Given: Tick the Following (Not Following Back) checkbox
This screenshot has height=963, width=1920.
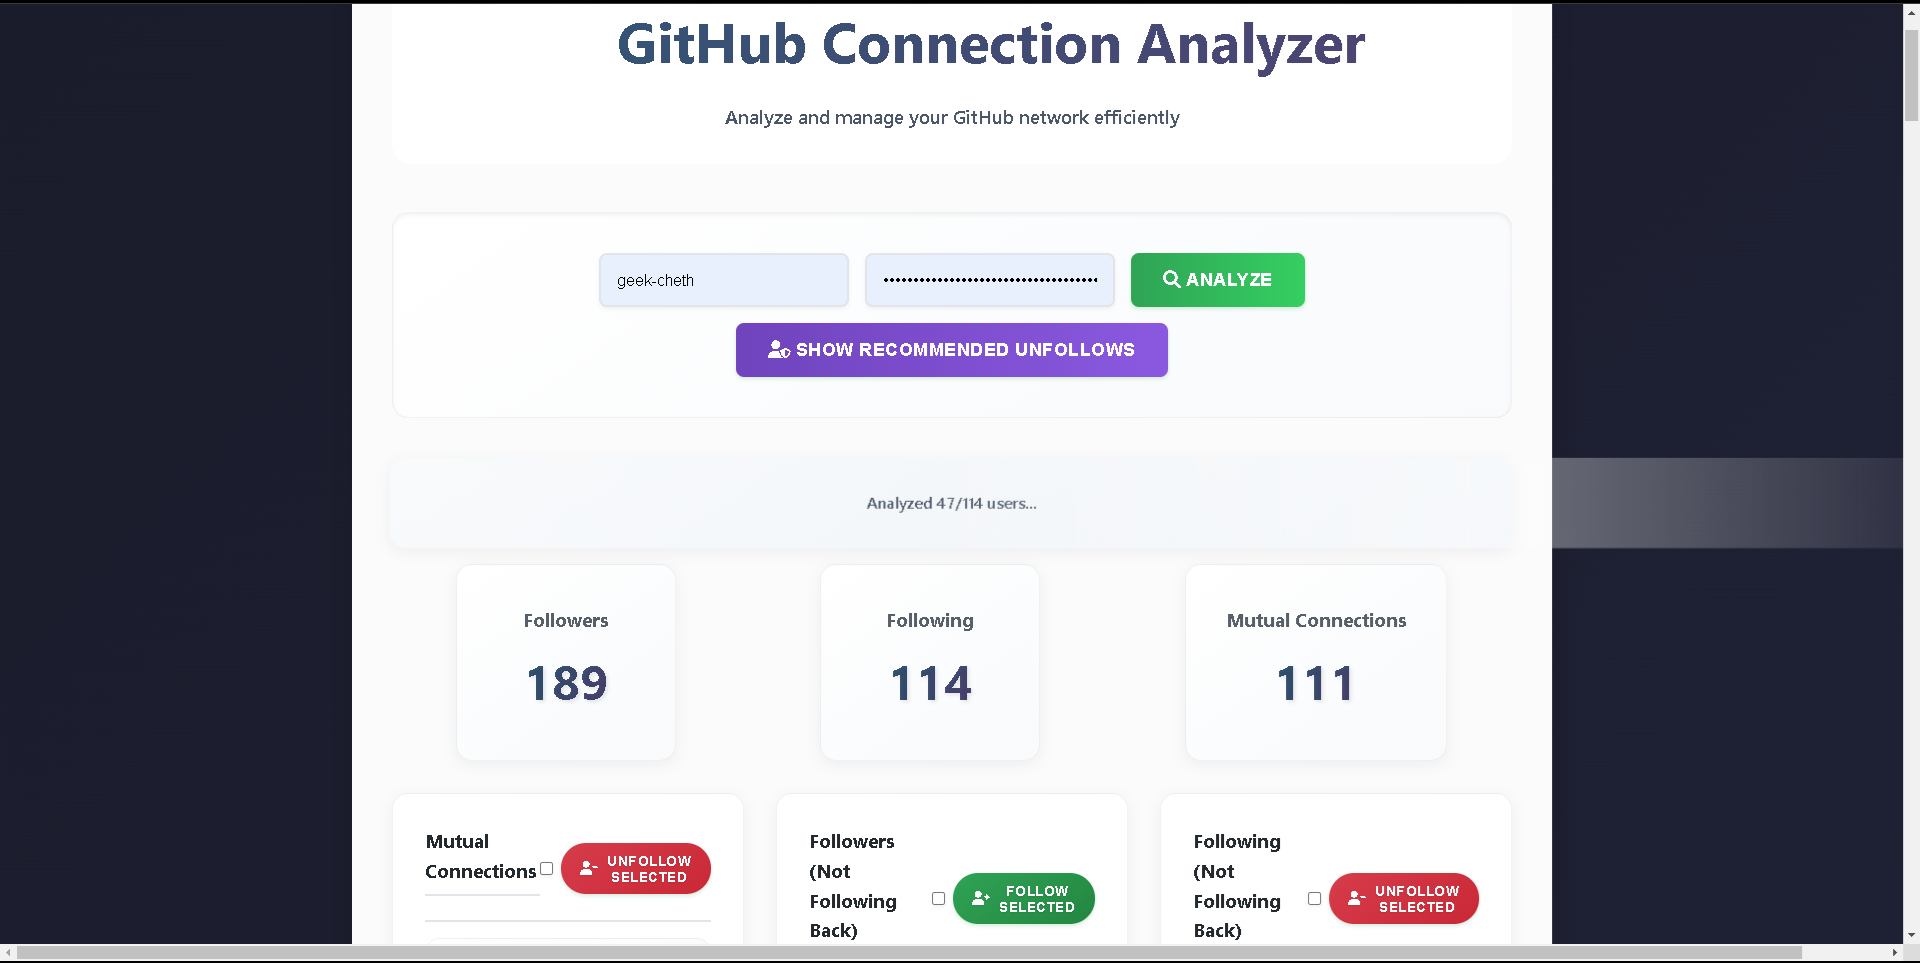Looking at the screenshot, I should click(1314, 898).
